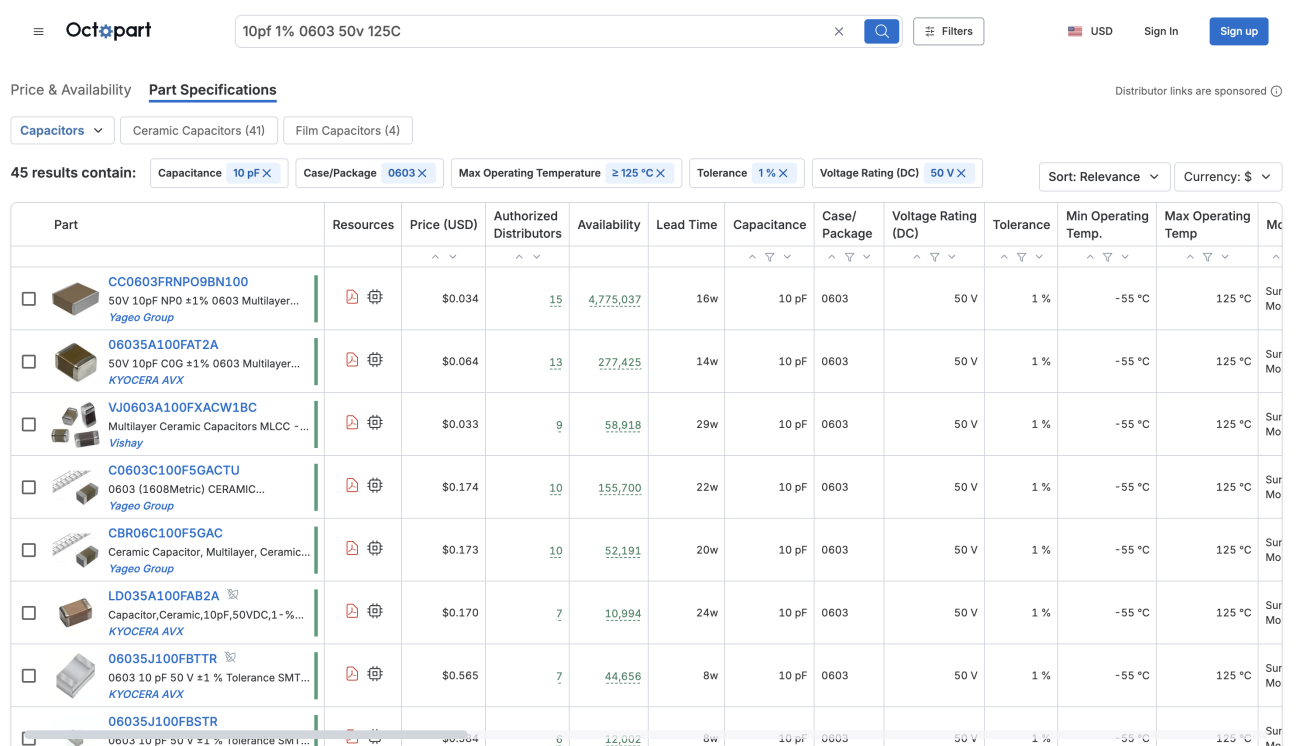This screenshot has width=1300, height=746.
Task: Open C0603C100F5GACTU product thumbnail
Action: coord(75,487)
